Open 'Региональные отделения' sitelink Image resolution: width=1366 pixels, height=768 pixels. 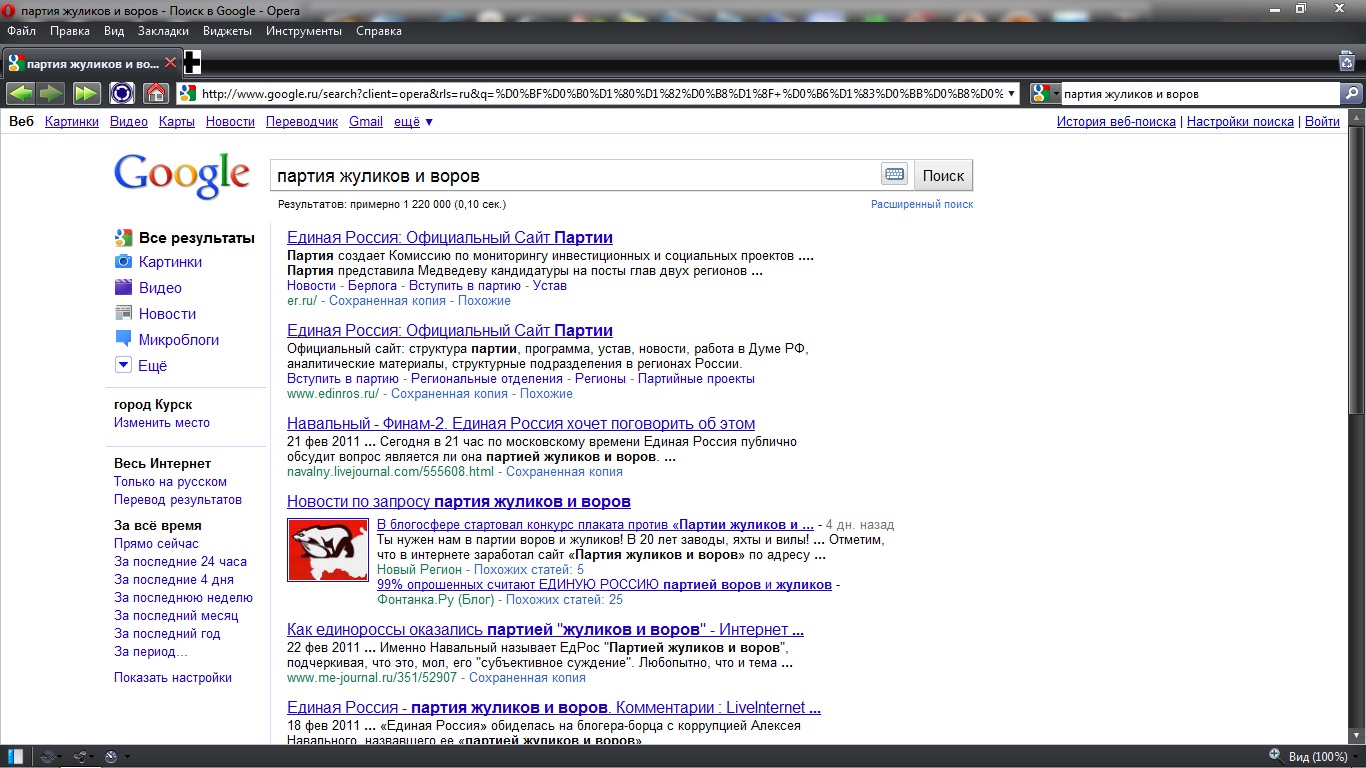[x=487, y=379]
